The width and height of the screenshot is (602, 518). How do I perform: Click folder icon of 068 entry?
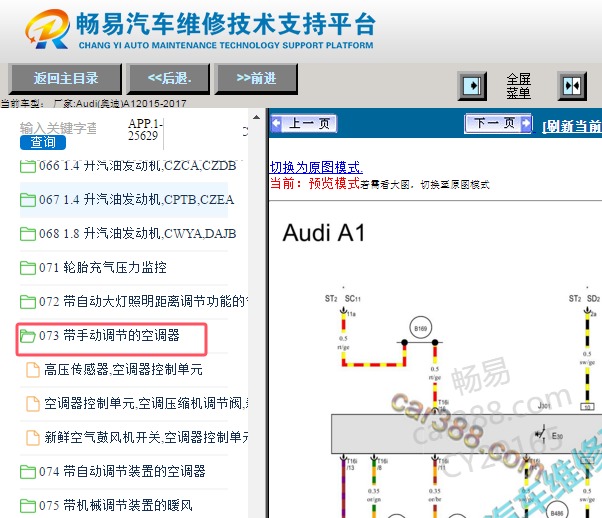click(x=28, y=234)
